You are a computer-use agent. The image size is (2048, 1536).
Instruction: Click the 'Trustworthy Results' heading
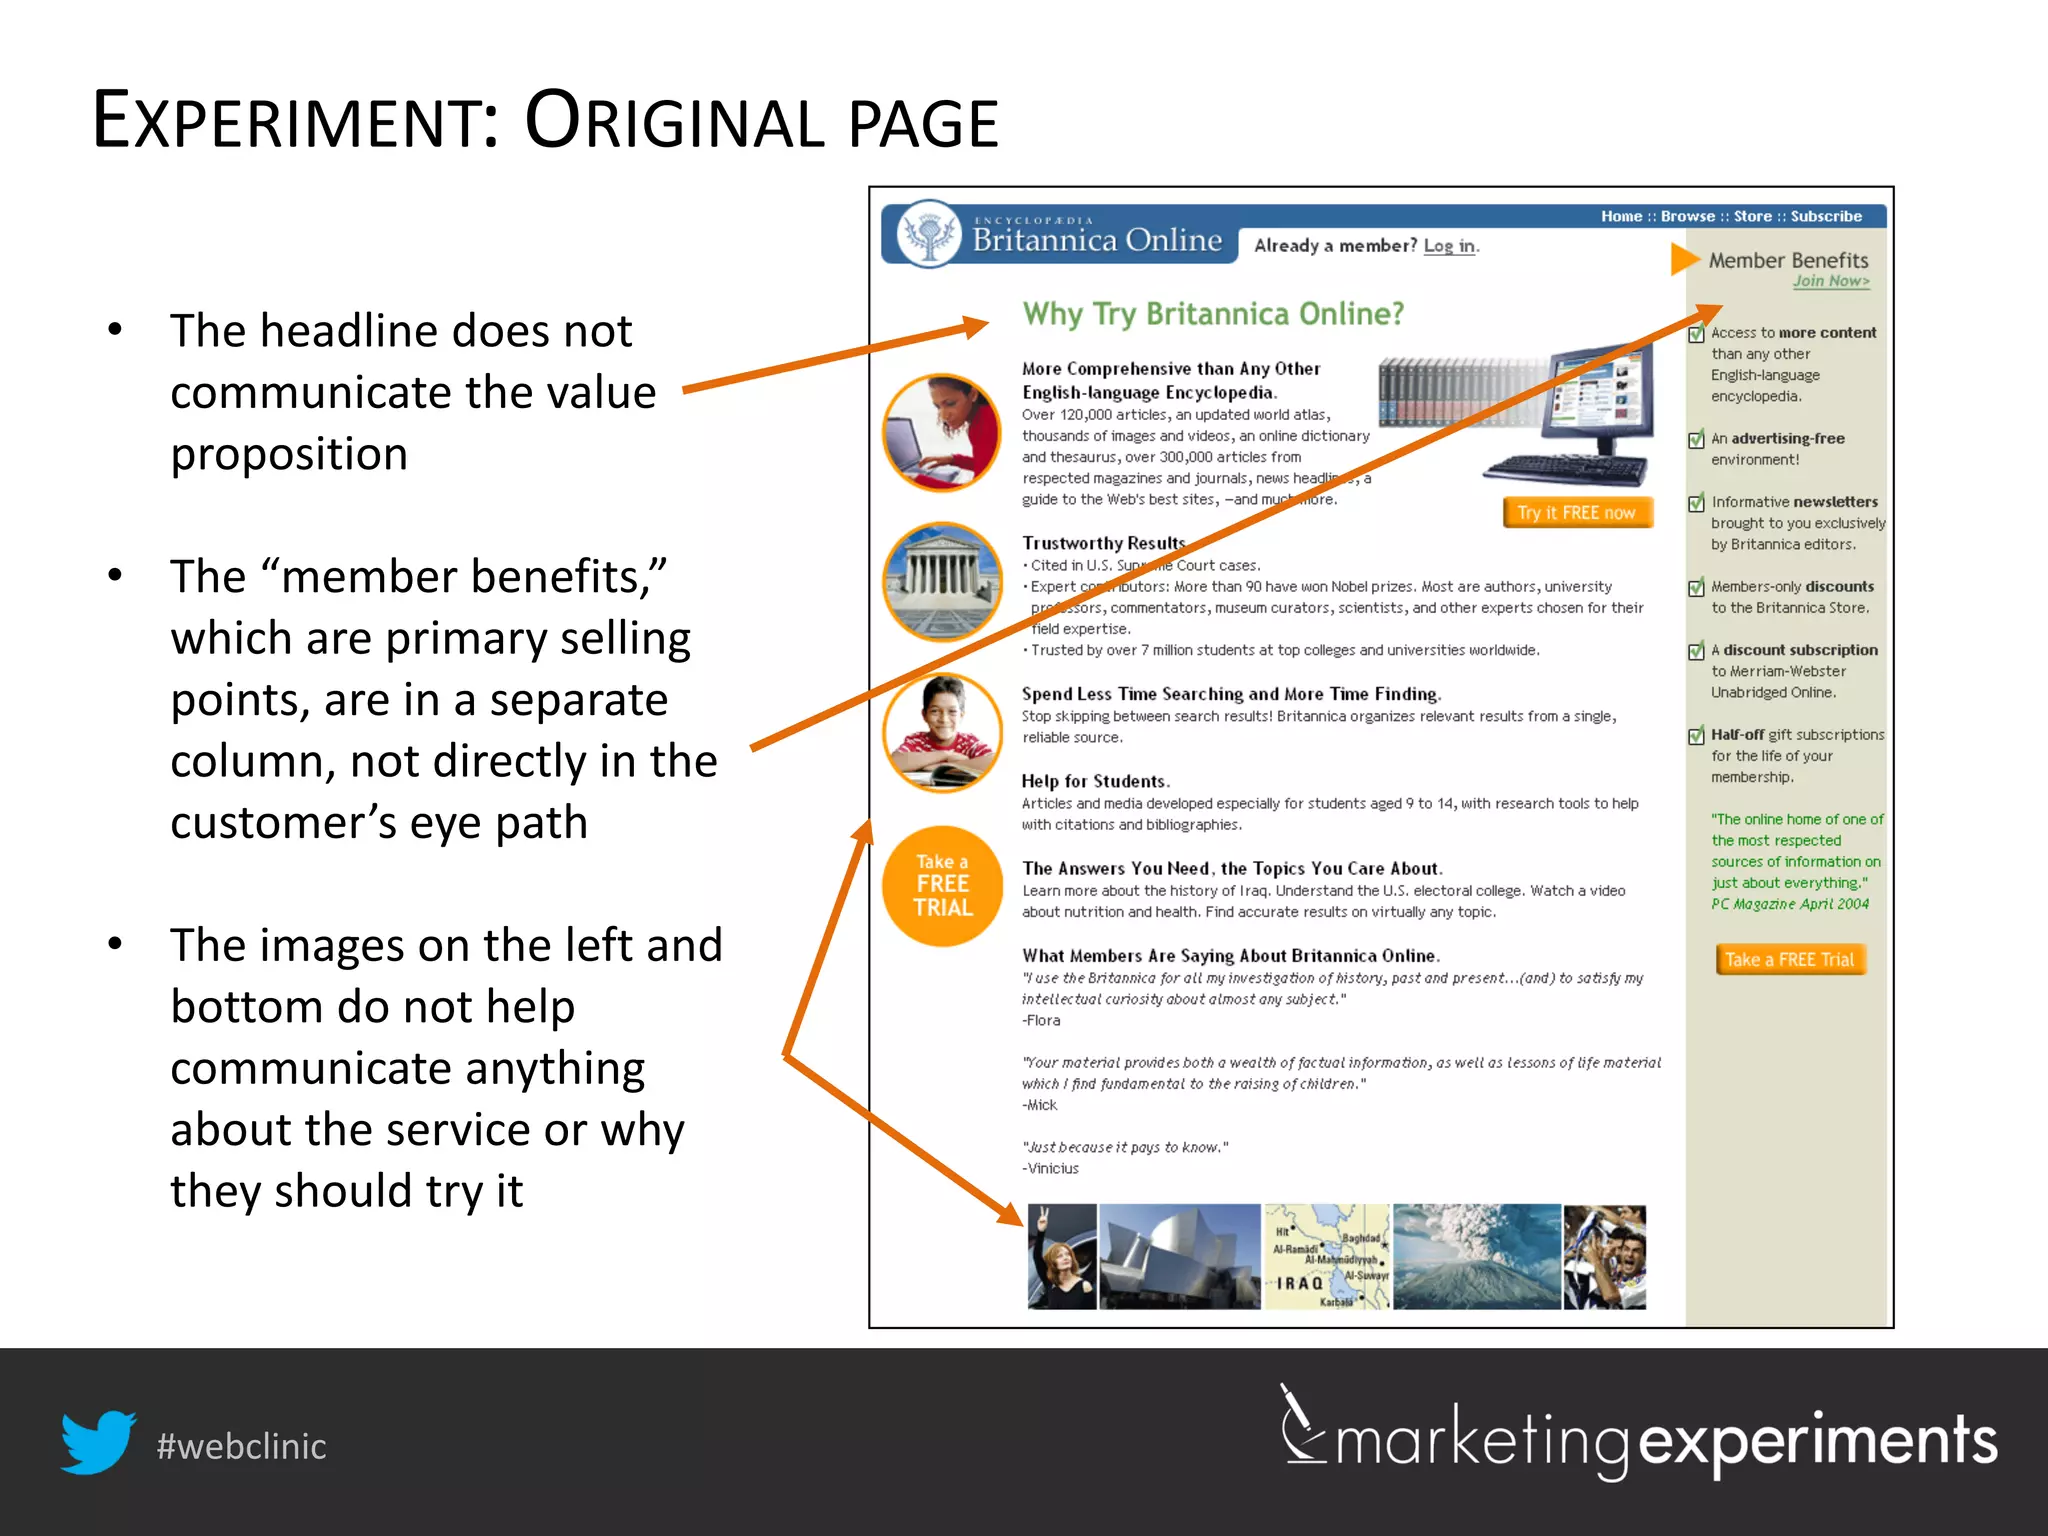click(x=1104, y=543)
